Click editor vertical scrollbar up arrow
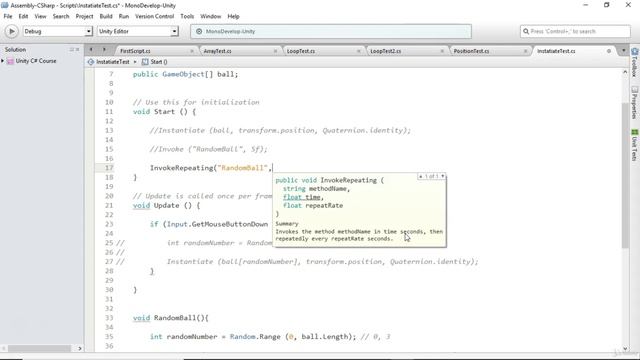Image resolution: width=640 pixels, height=360 pixels. coord(625,72)
